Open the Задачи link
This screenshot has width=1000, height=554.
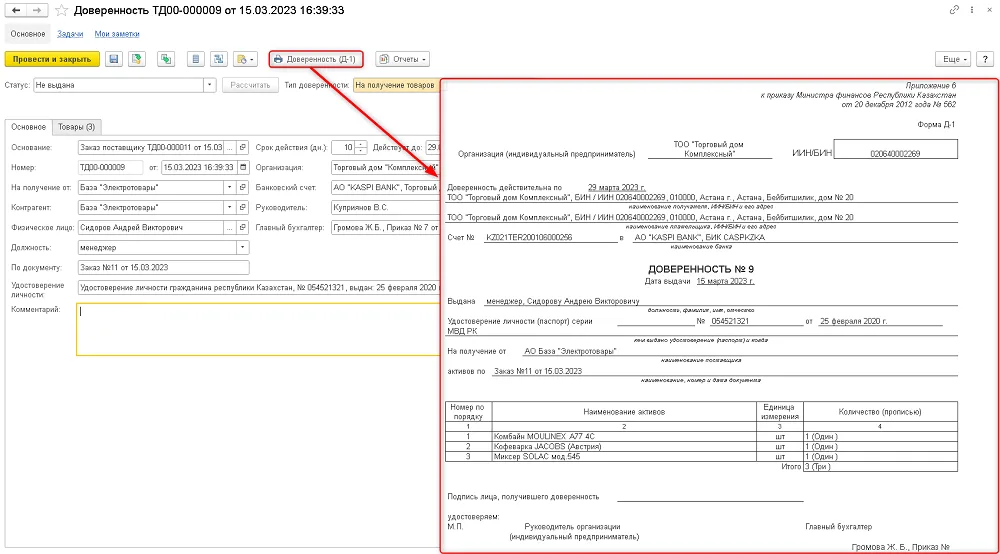pyautogui.click(x=70, y=34)
